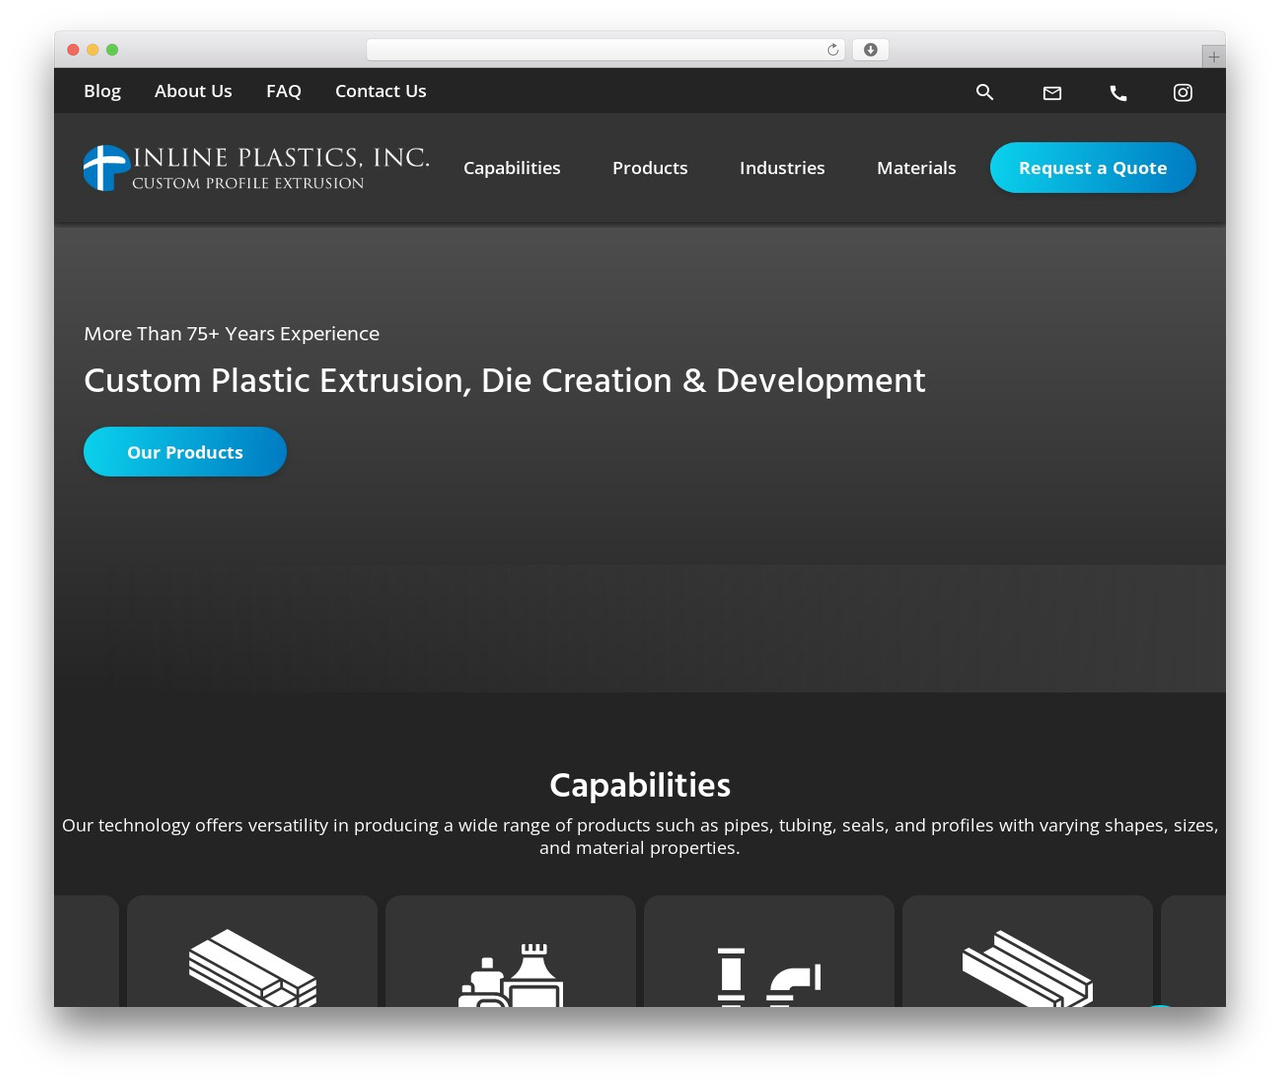The height and width of the screenshot is (1084, 1280).
Task: Open the Instagram icon link
Action: pos(1183,92)
